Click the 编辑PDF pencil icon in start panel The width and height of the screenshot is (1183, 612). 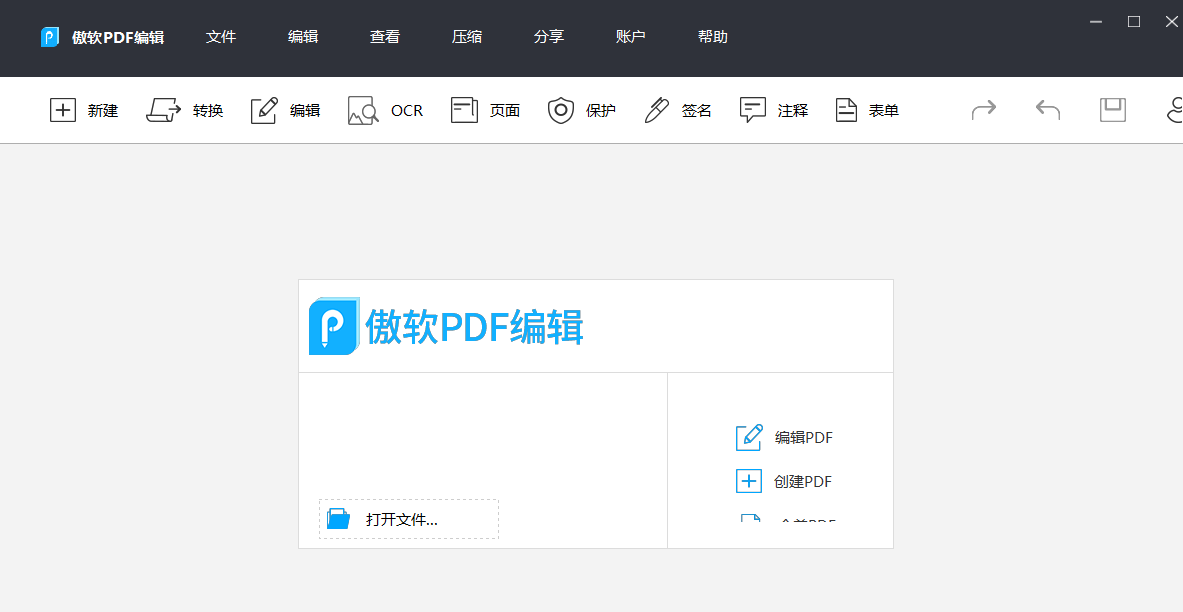(x=749, y=437)
